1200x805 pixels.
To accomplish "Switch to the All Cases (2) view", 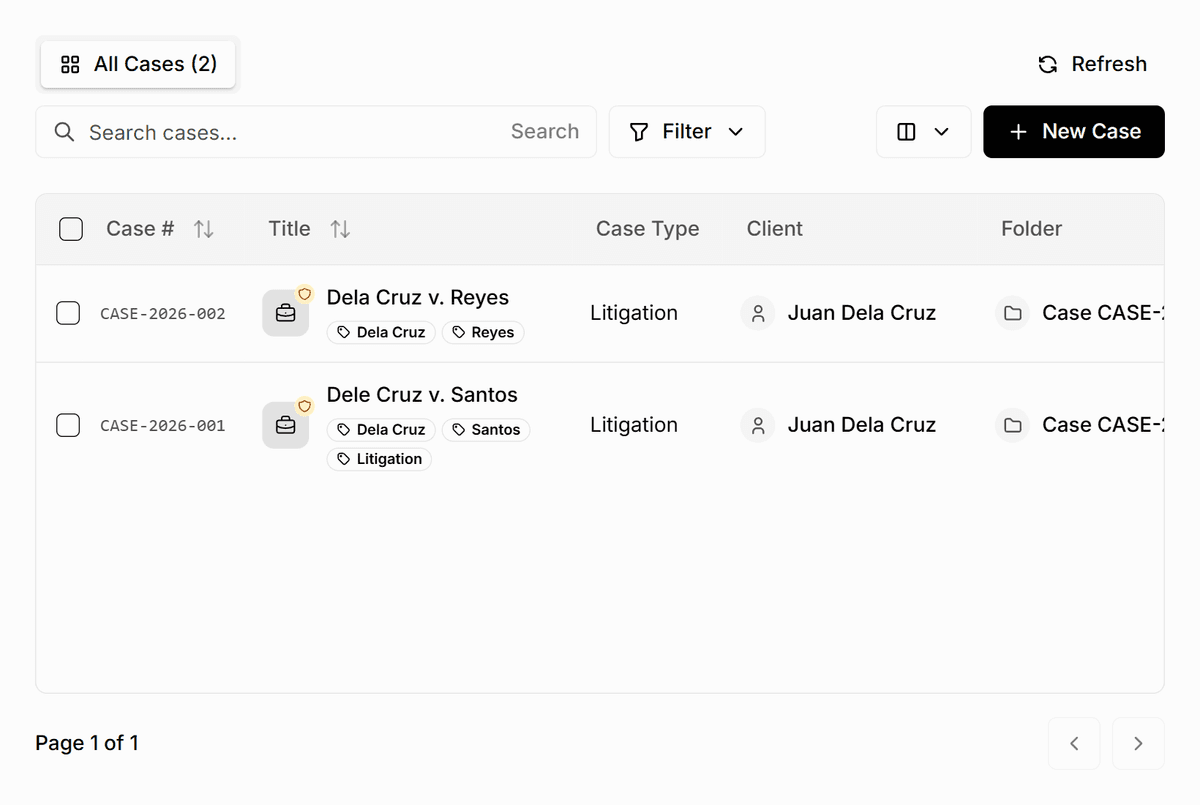I will (137, 63).
